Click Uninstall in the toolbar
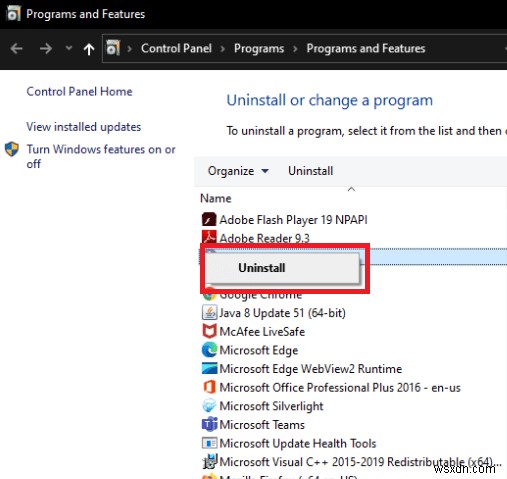Viewport: 507px width, 479px height. [311, 171]
